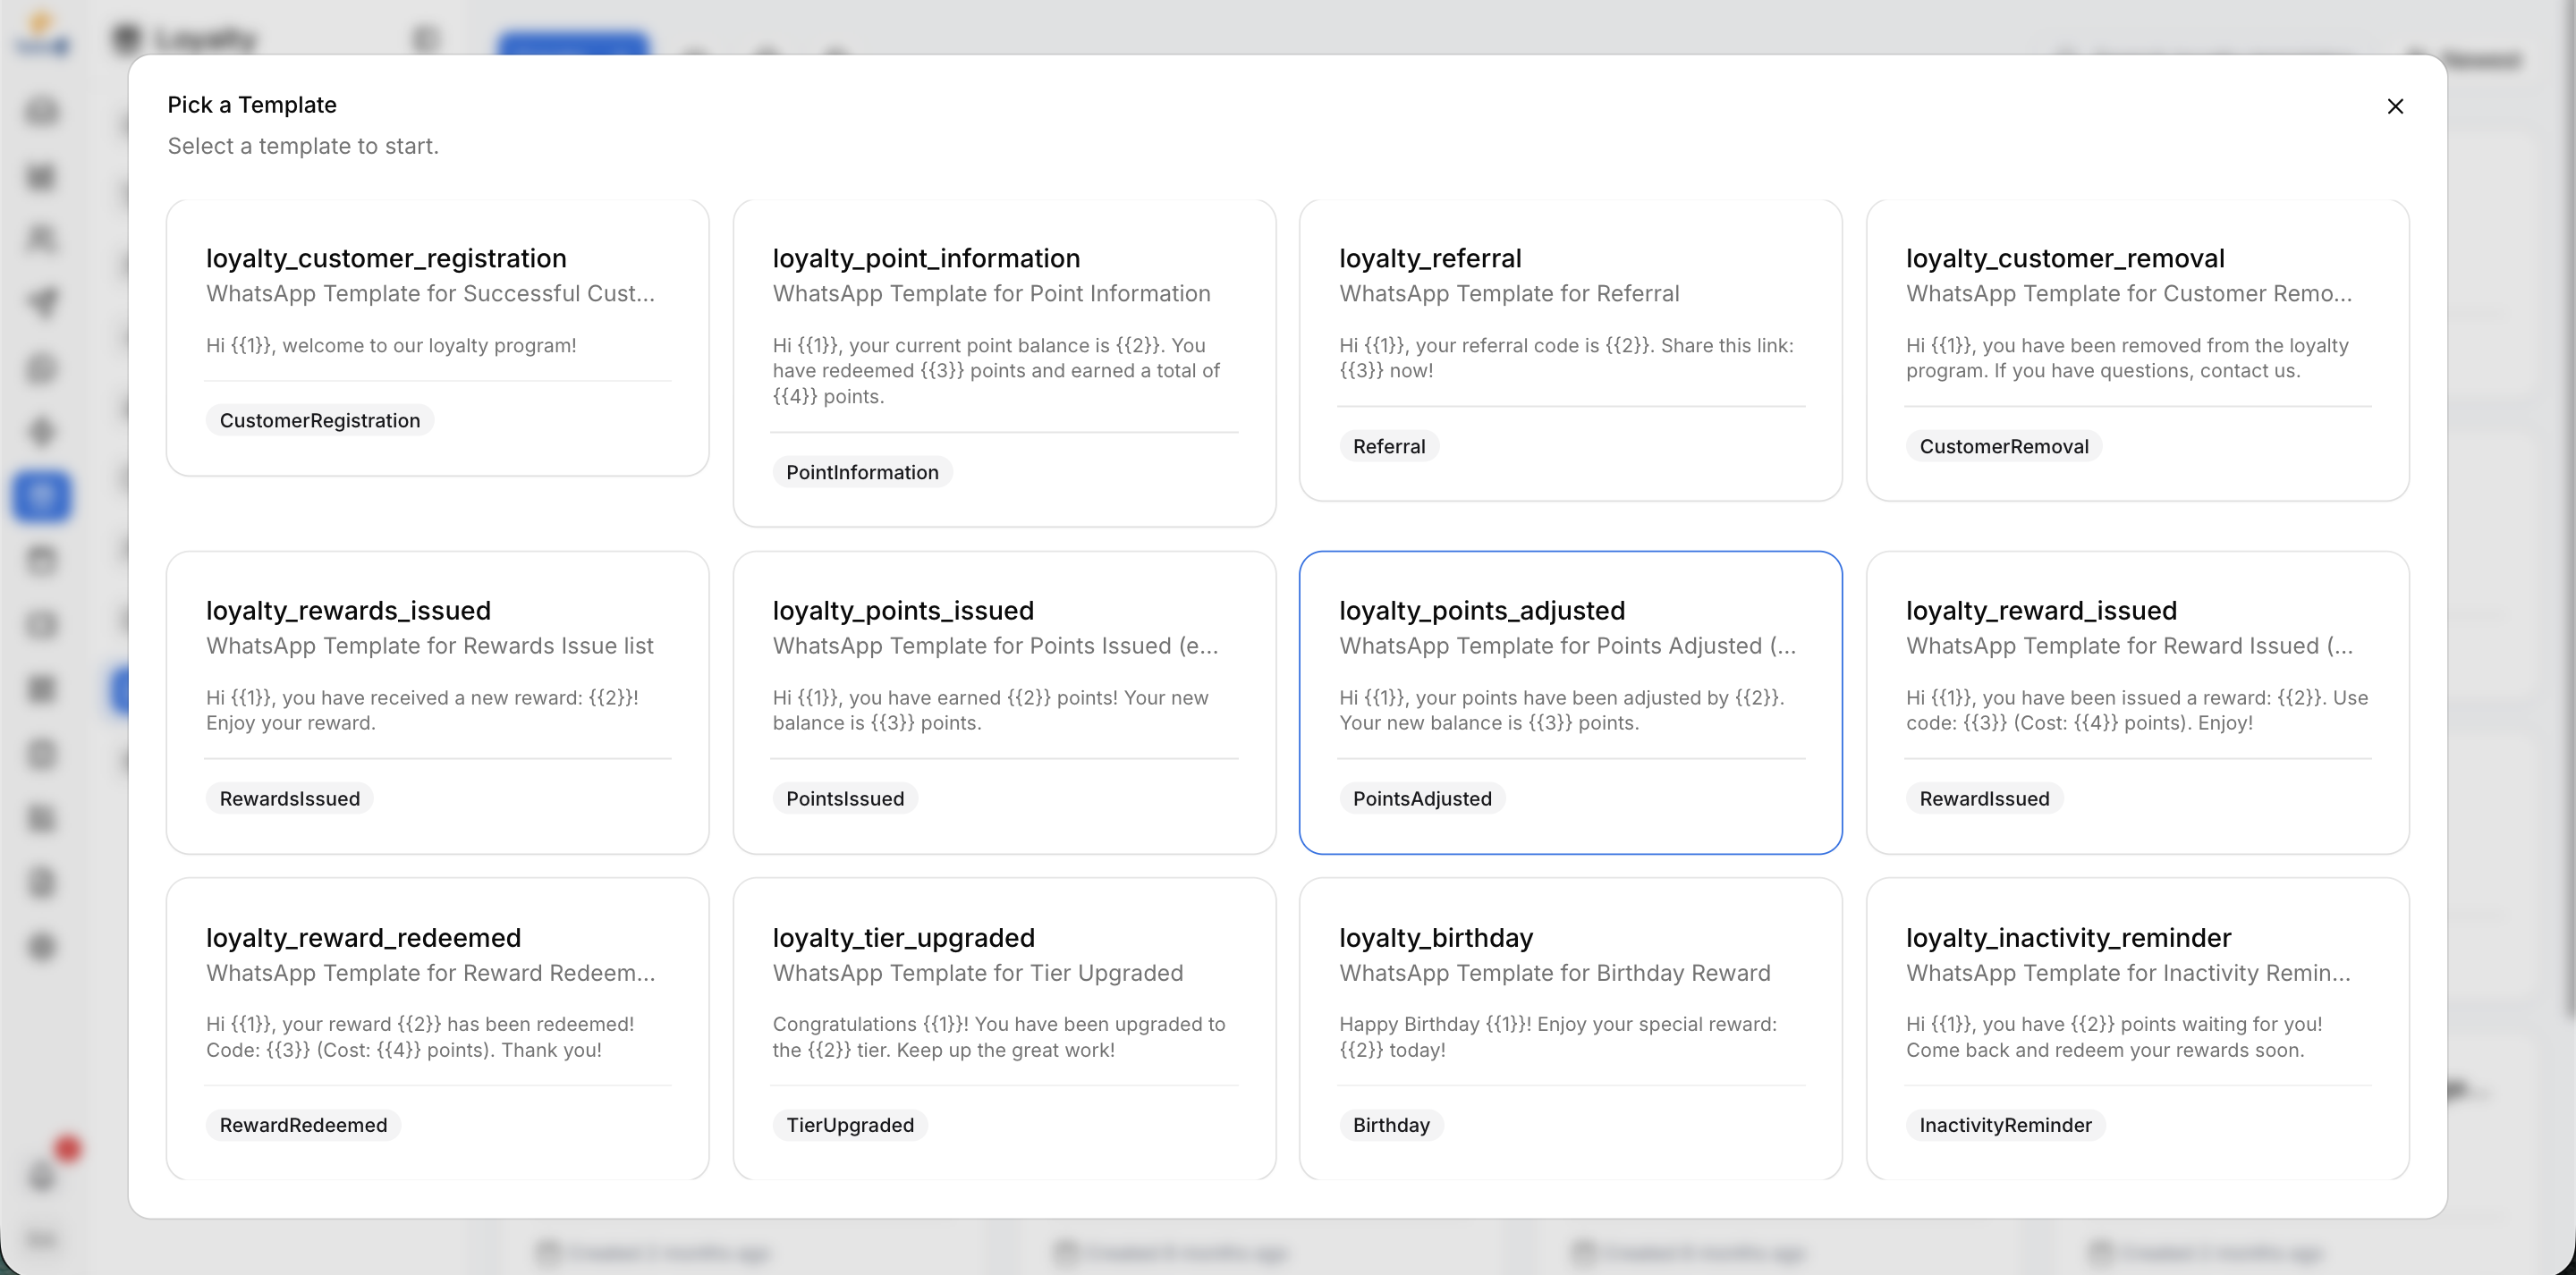The width and height of the screenshot is (2576, 1275).
Task: Click 'WhatsApp Template for Tier Upgraded' subtitle
Action: [977, 973]
